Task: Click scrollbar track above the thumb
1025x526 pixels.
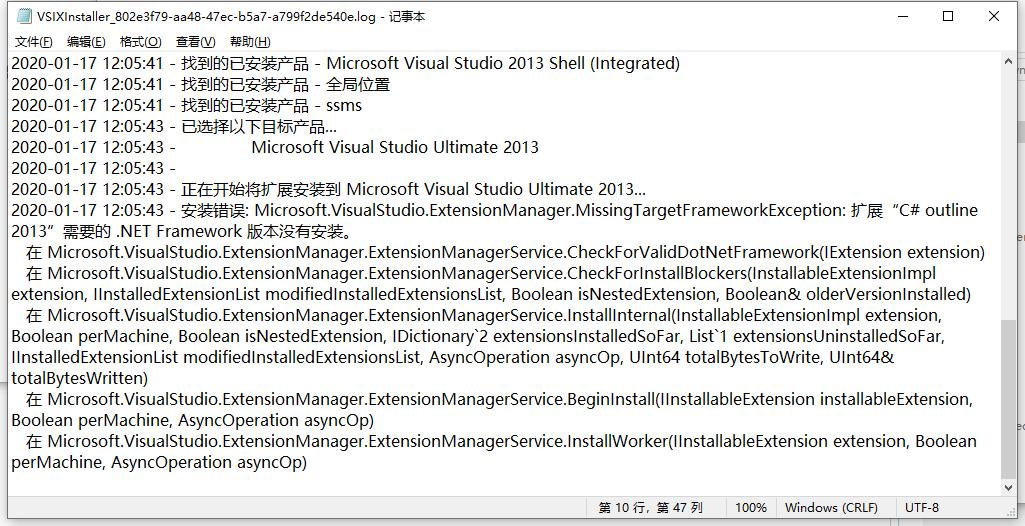Action: coord(1008,194)
